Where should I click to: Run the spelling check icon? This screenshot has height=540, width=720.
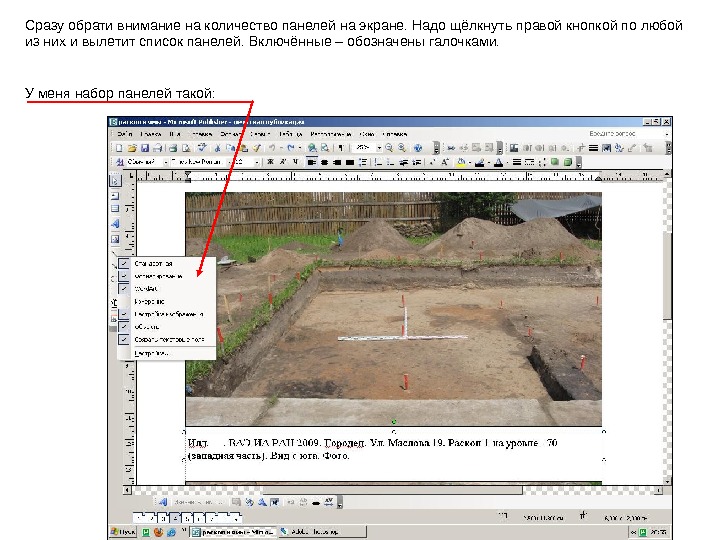point(202,147)
